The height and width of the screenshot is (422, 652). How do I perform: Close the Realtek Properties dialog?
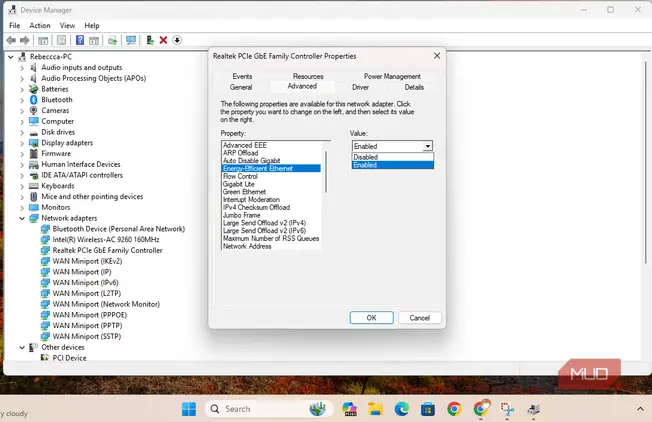(437, 56)
